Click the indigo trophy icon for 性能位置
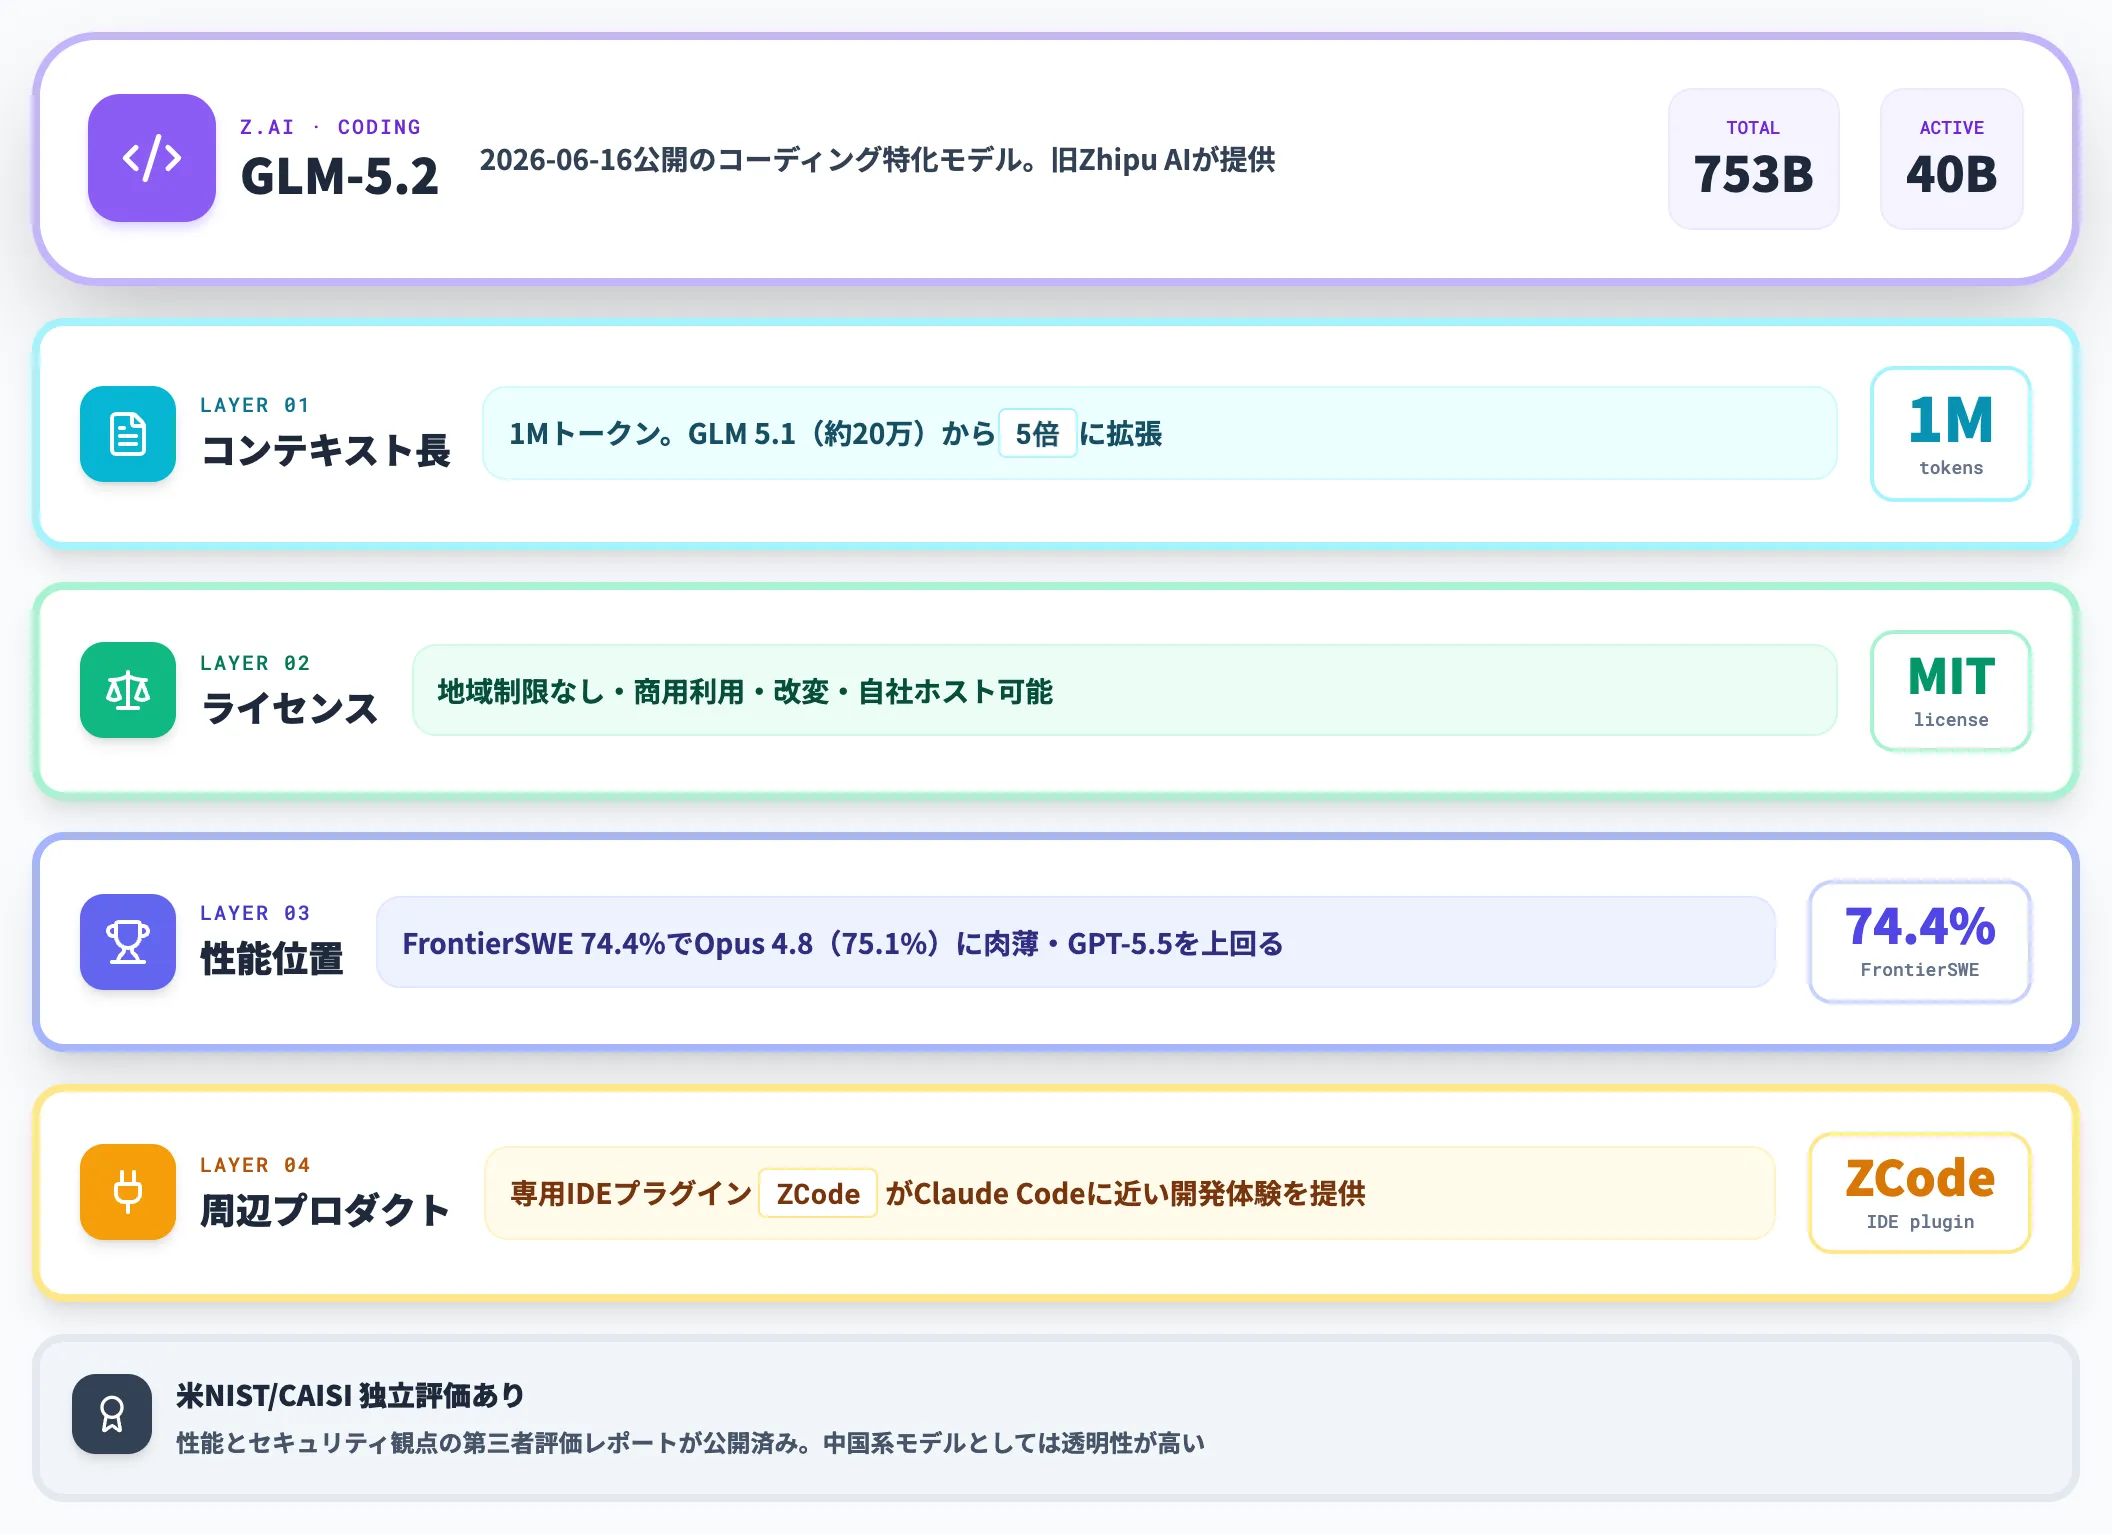This screenshot has height=1534, width=2112. (128, 942)
